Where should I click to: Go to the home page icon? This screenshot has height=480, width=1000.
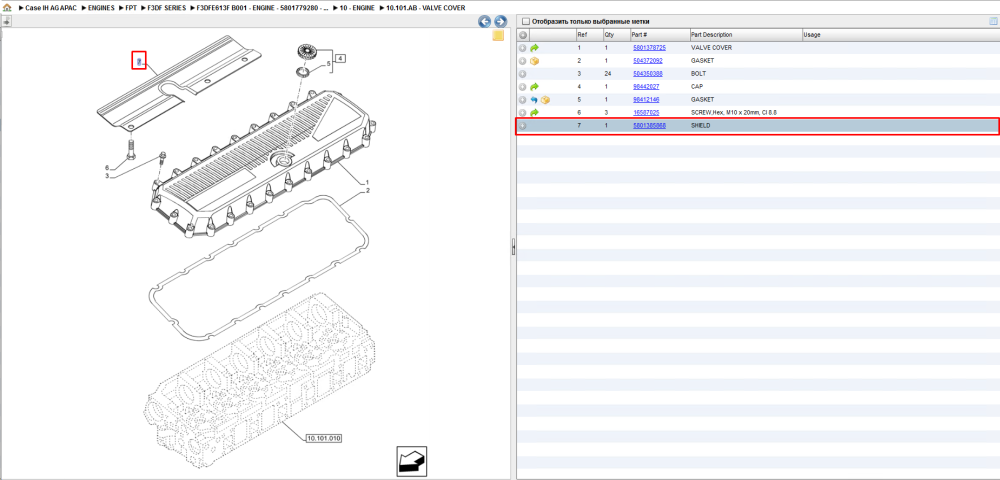tap(7, 8)
